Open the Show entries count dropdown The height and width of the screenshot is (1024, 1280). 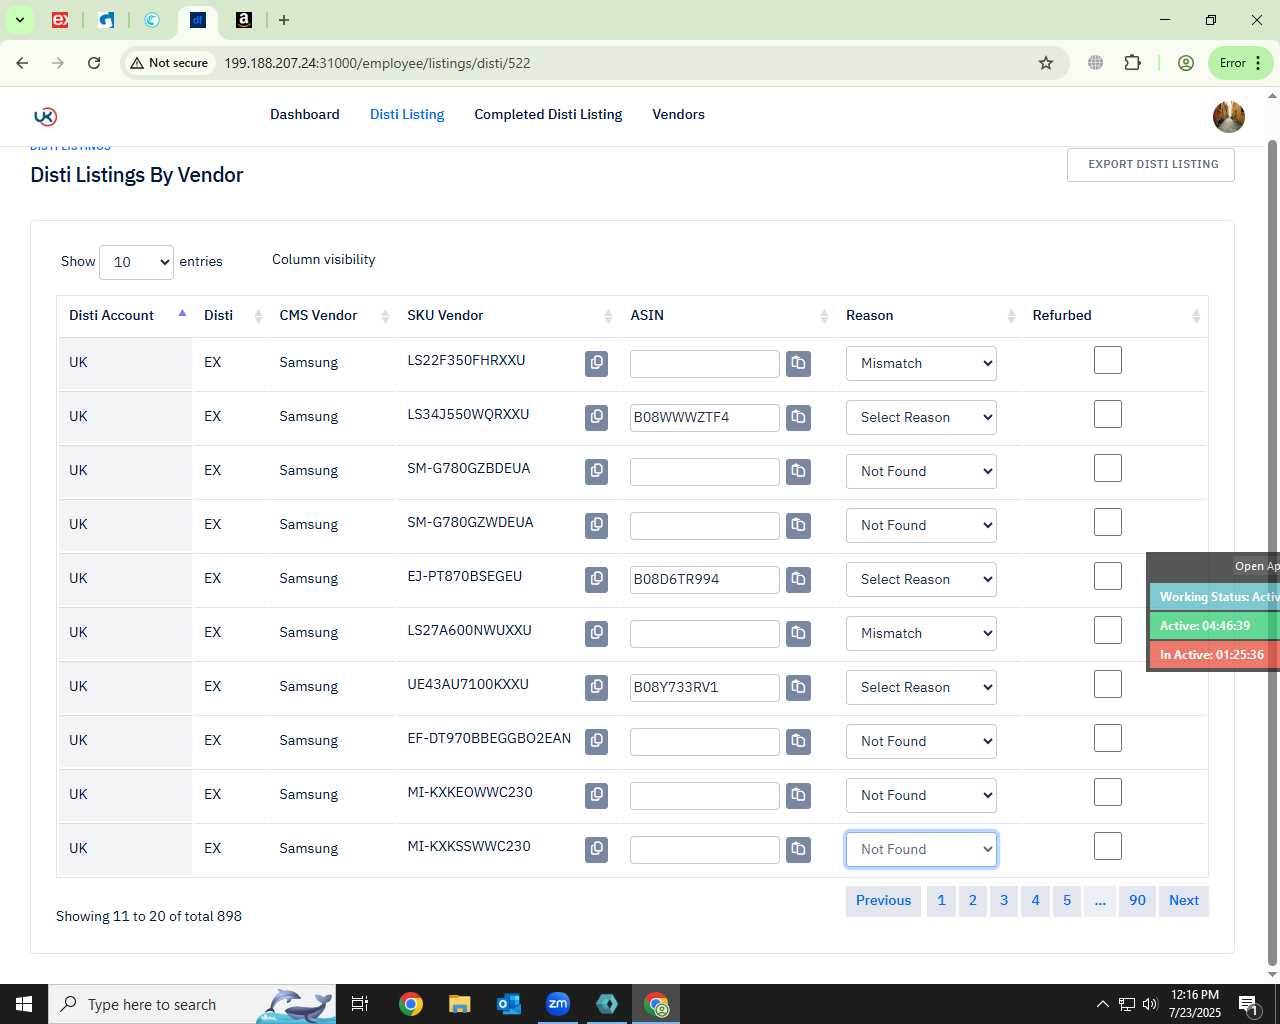[x=136, y=262]
